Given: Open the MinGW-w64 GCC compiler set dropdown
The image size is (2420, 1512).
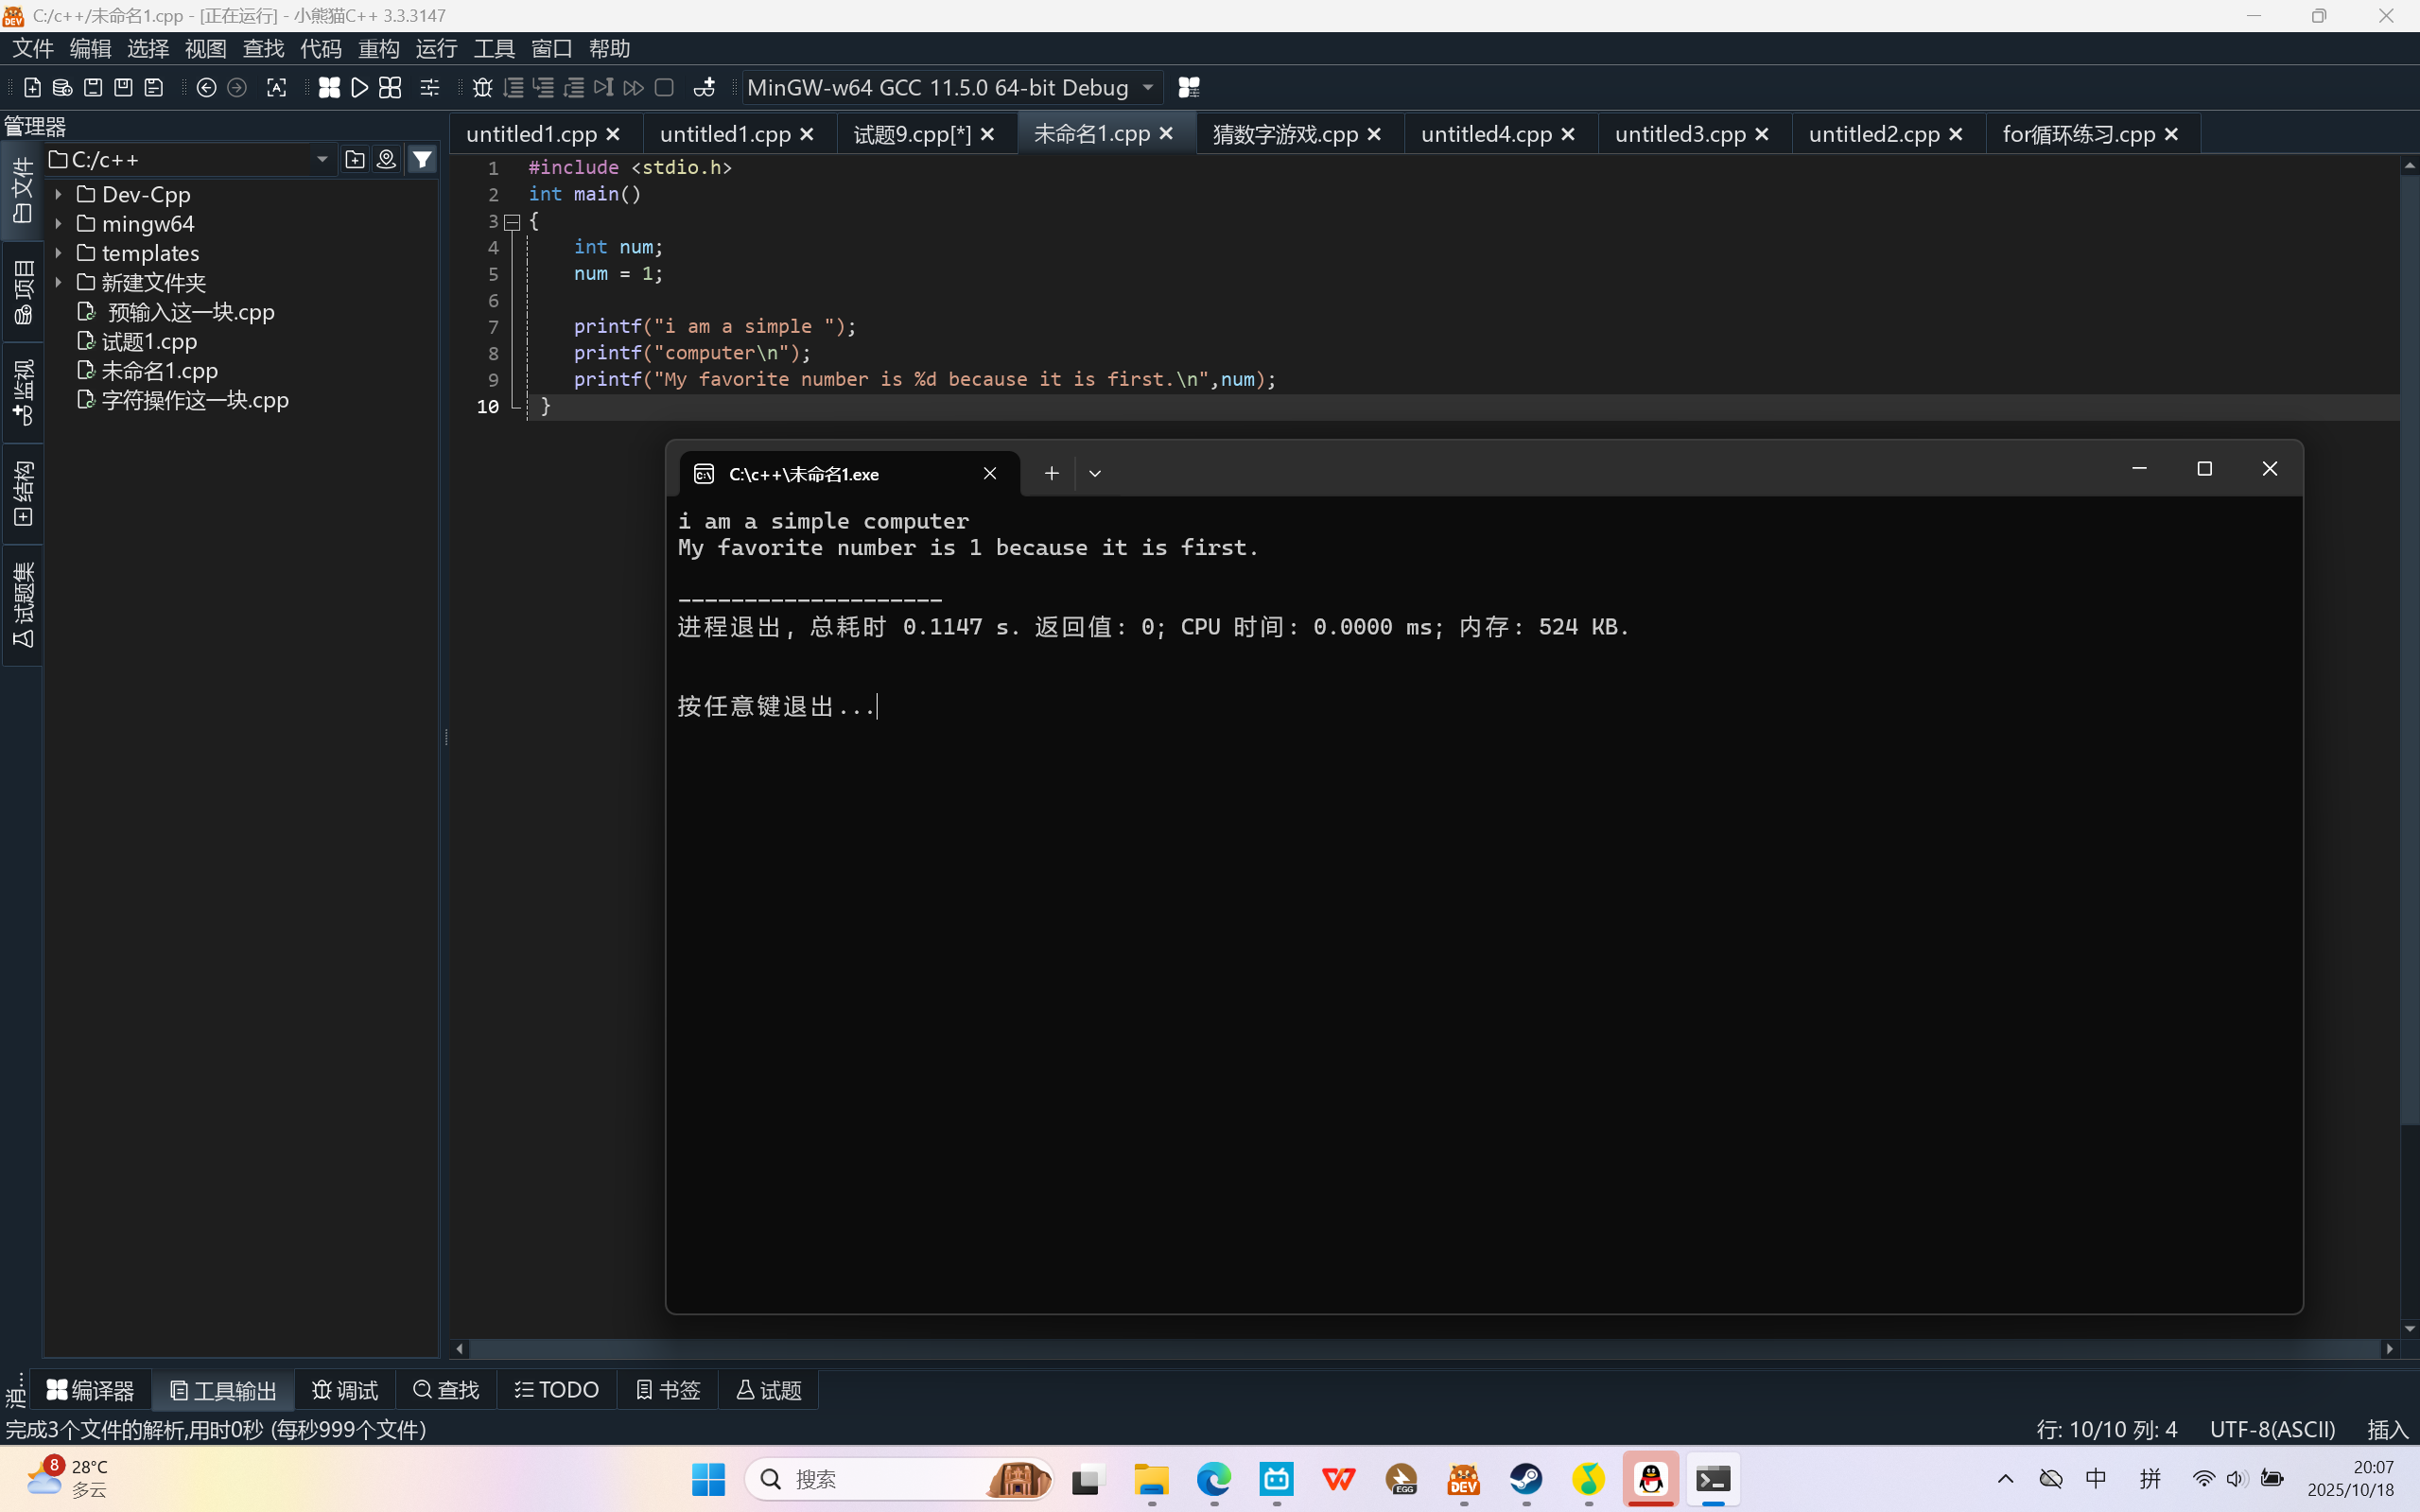Looking at the screenshot, I should tap(1148, 88).
